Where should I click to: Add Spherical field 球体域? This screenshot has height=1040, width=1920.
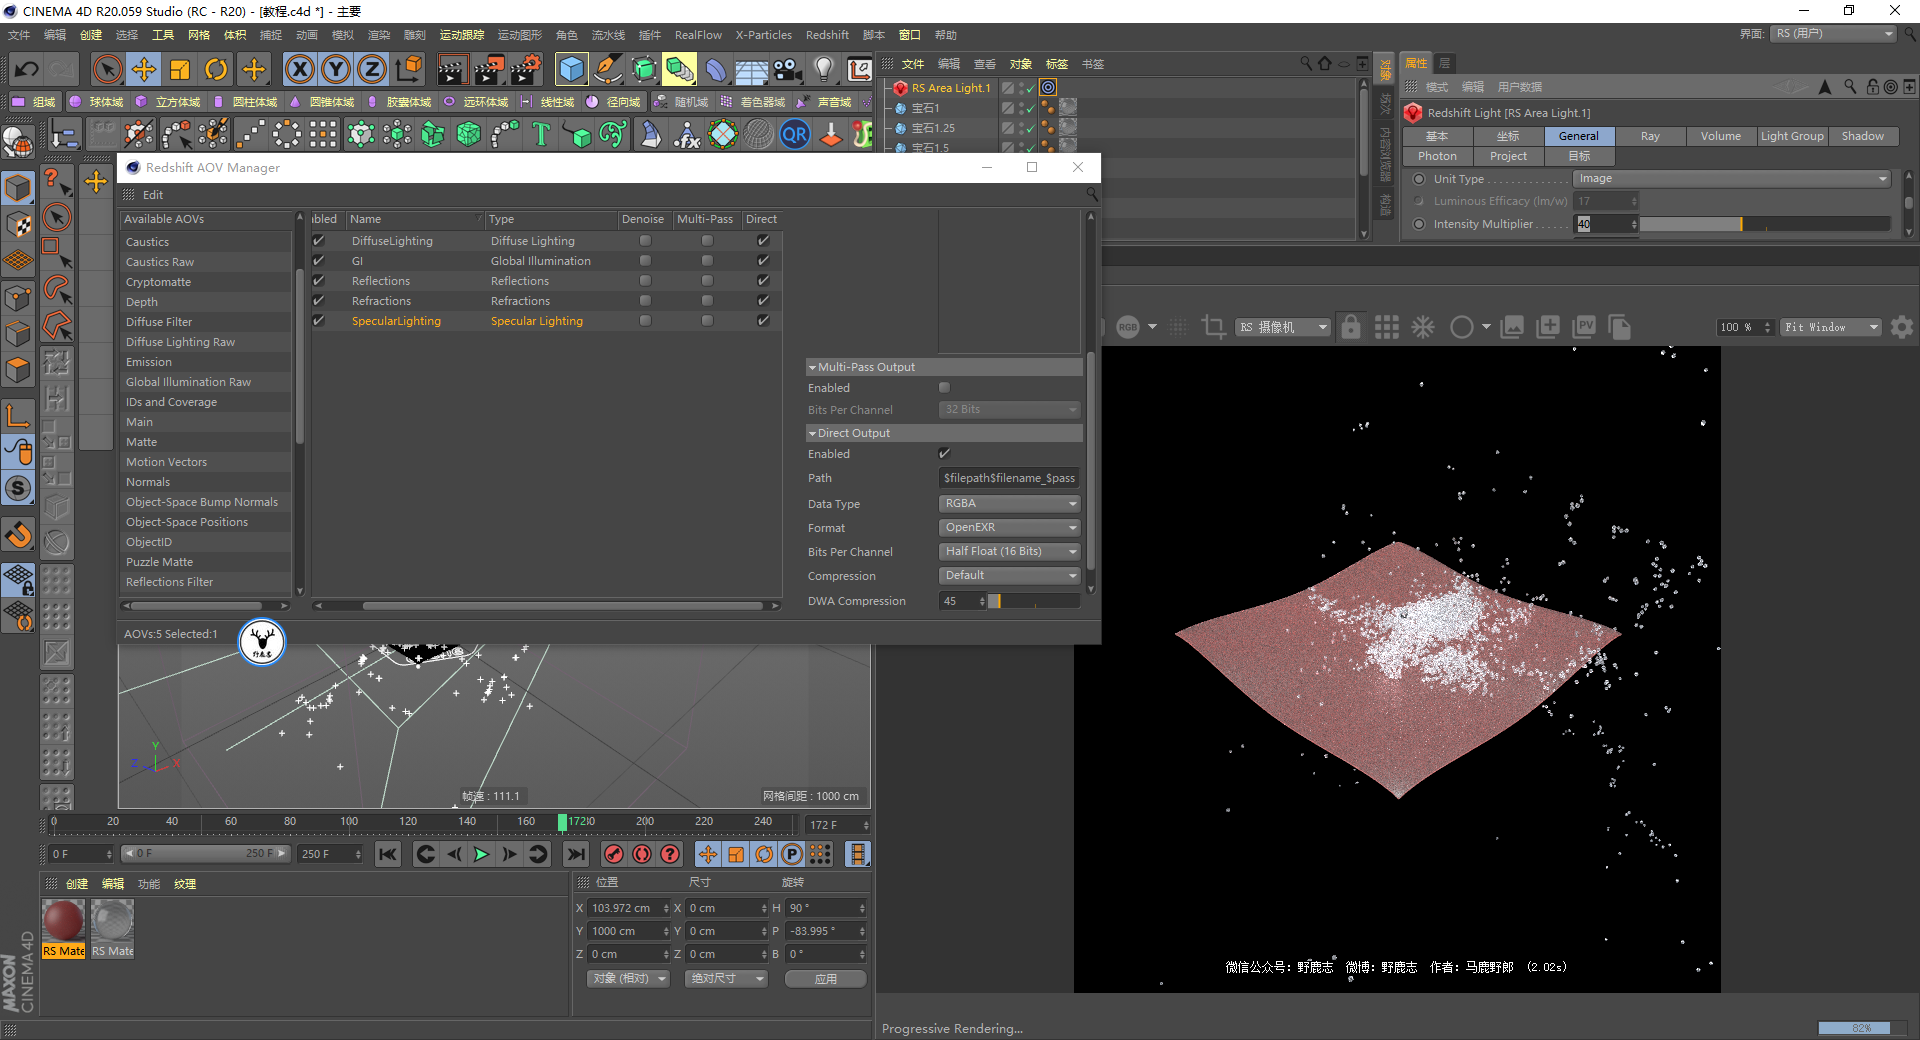(x=97, y=102)
